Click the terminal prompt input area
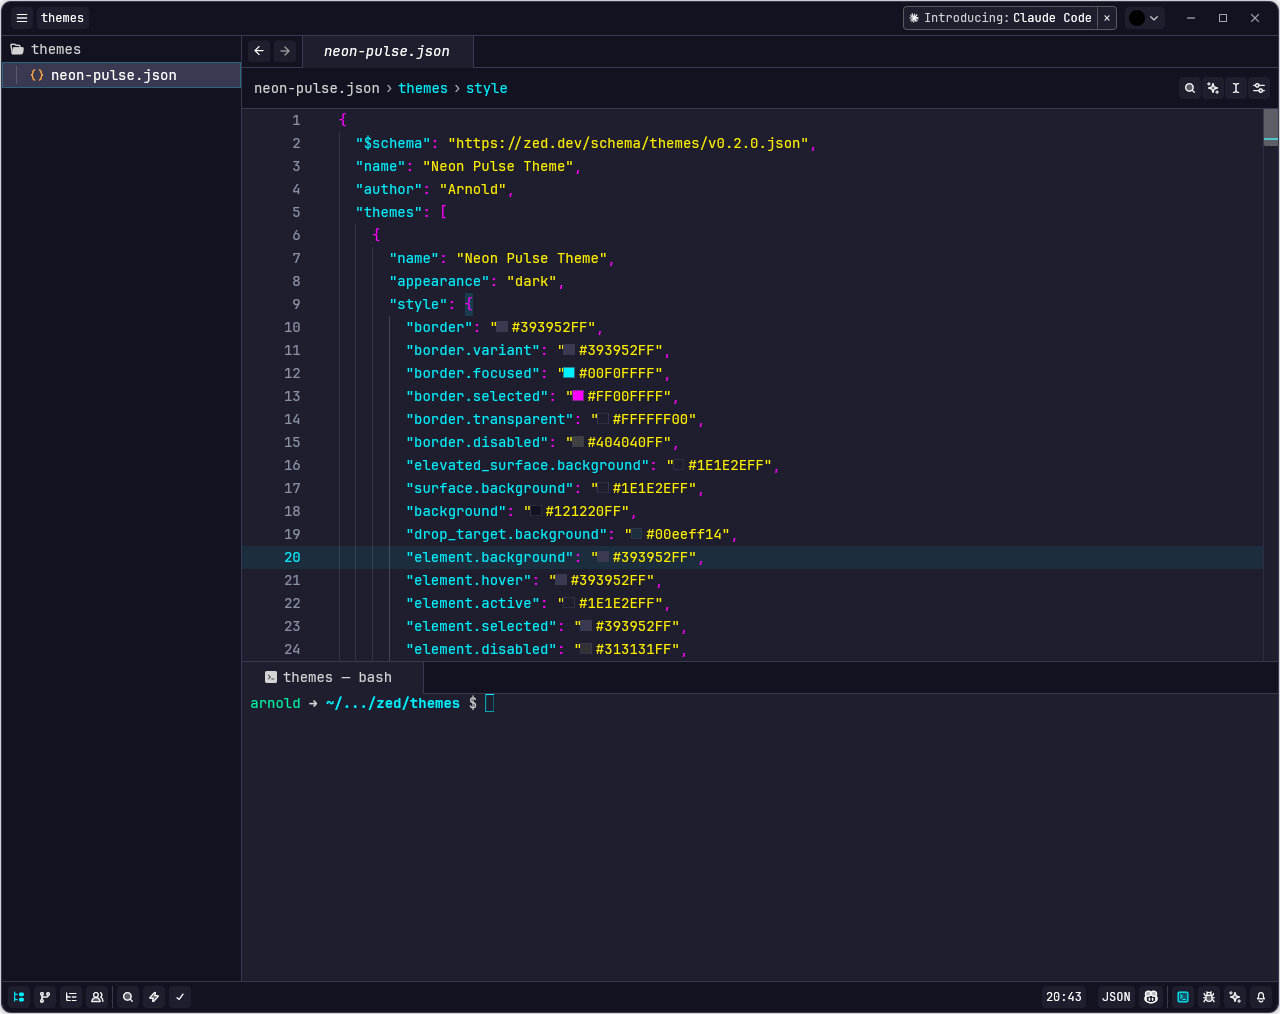1280x1014 pixels. (x=490, y=703)
